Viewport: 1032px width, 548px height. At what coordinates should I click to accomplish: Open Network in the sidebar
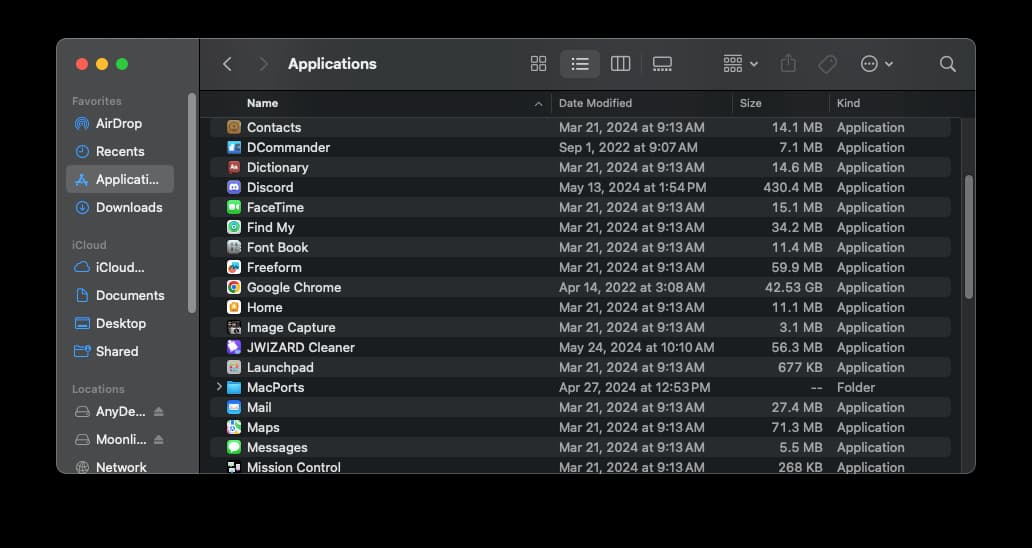119,467
